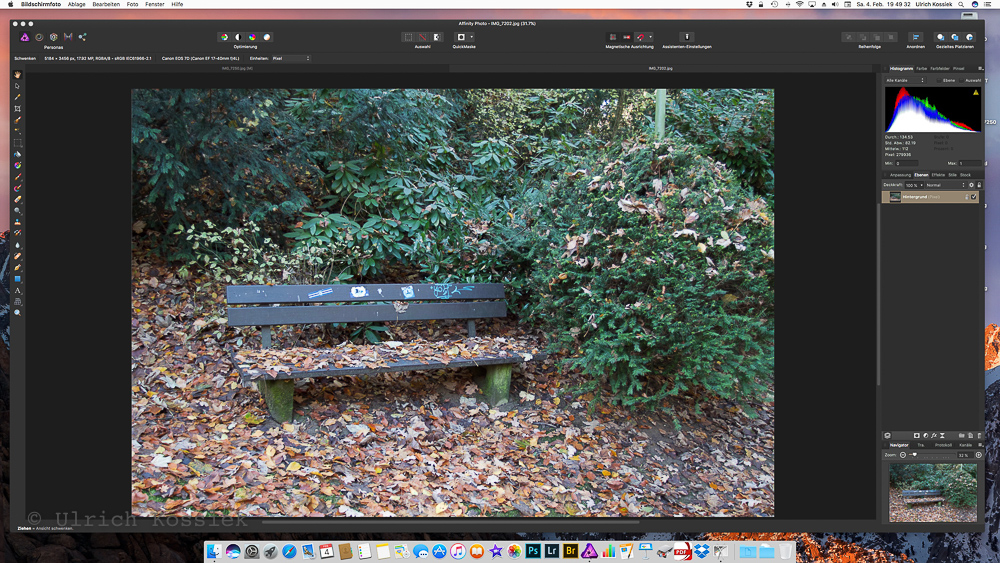
Task: Switch to the Farbfelder tab
Action: [940, 68]
